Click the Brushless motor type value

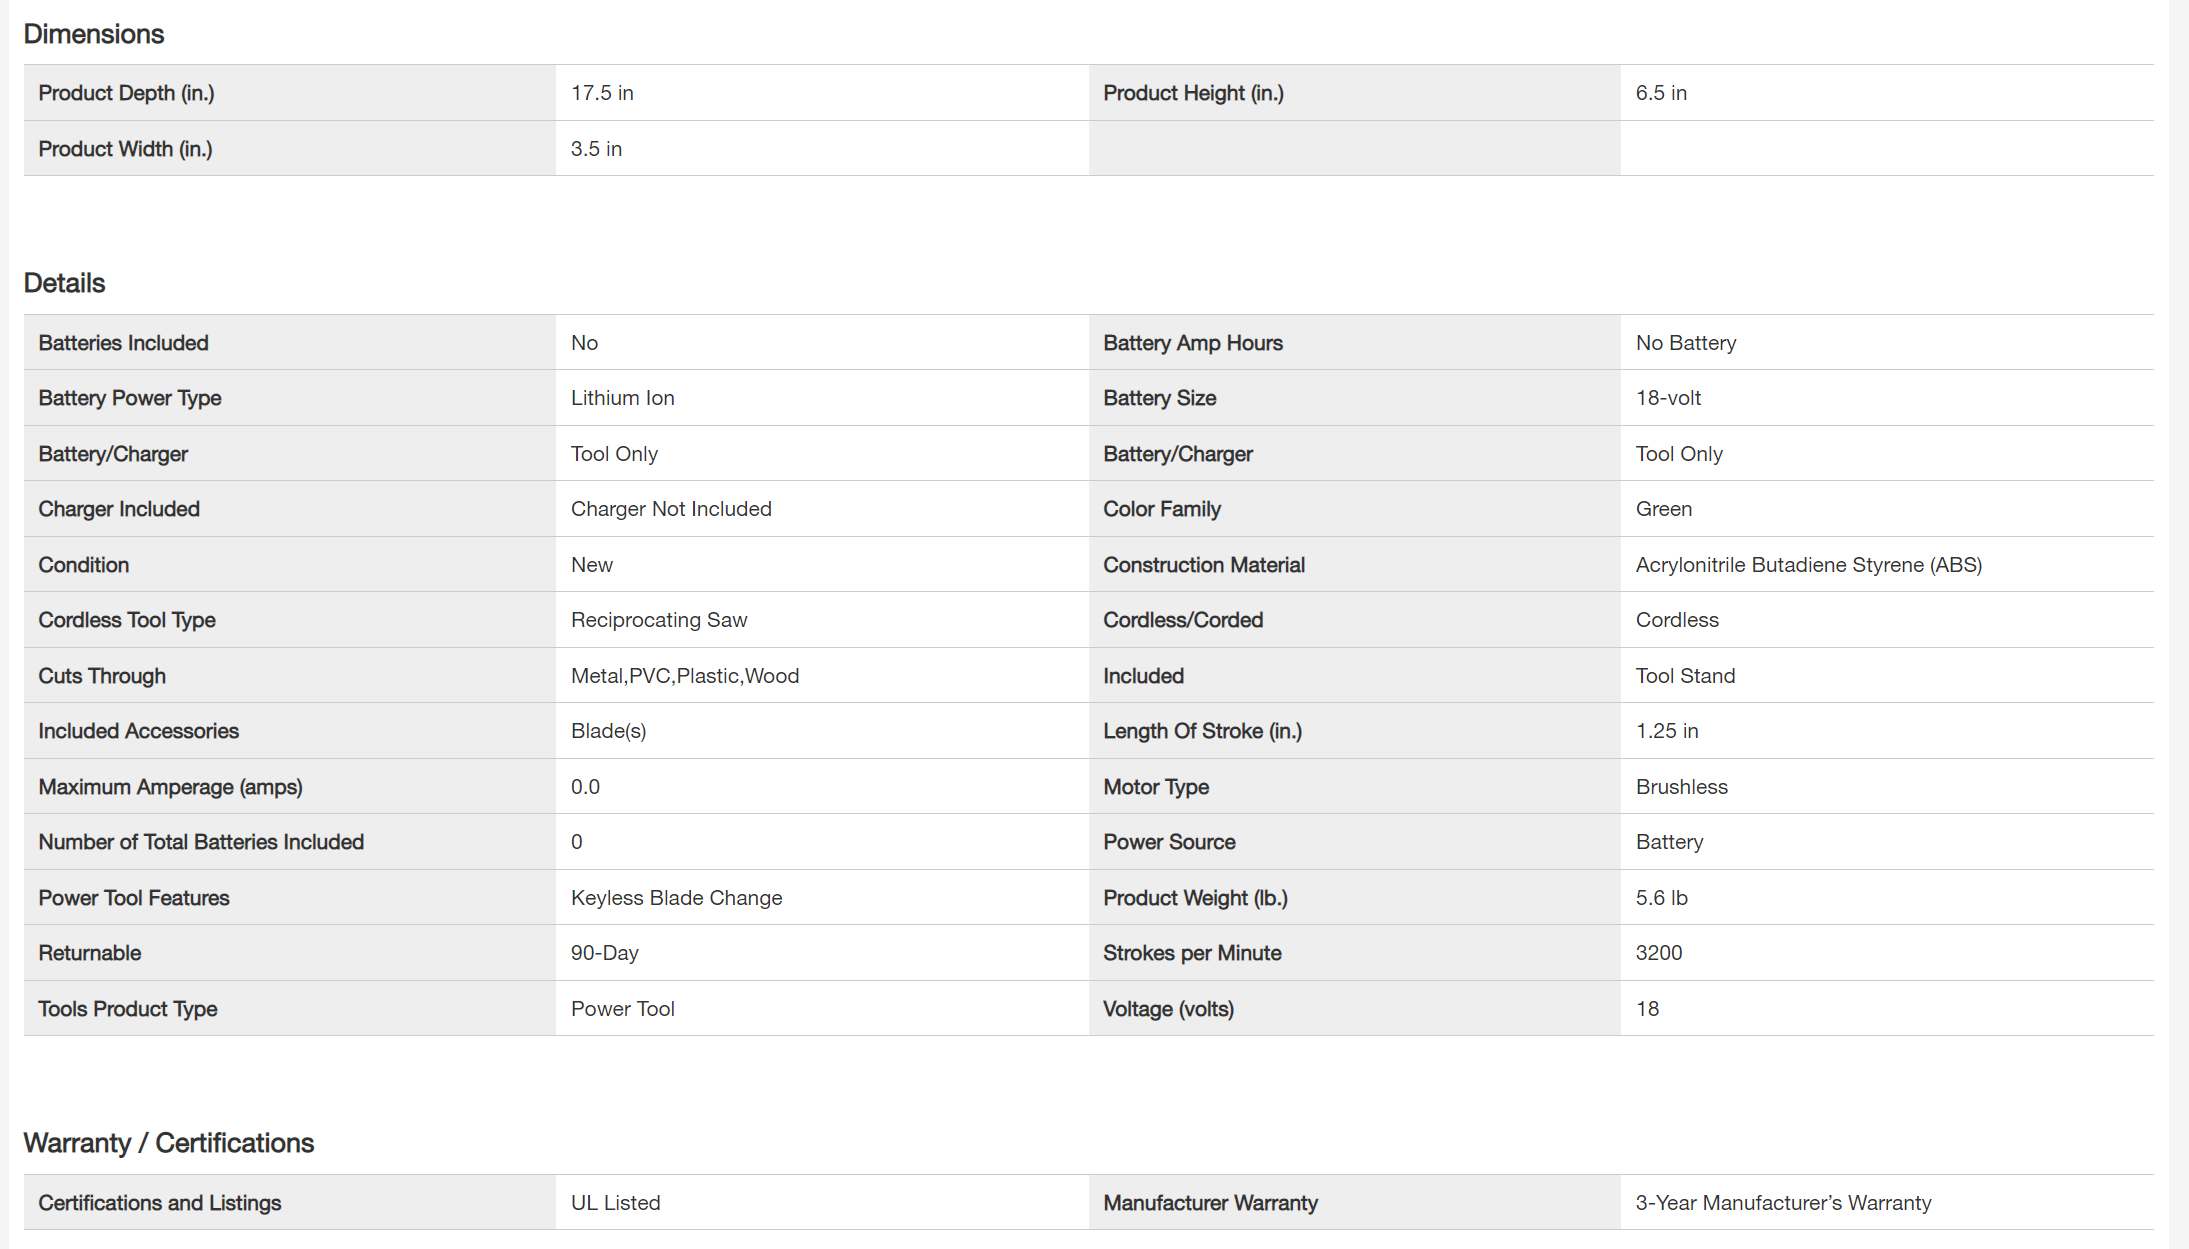click(1681, 787)
